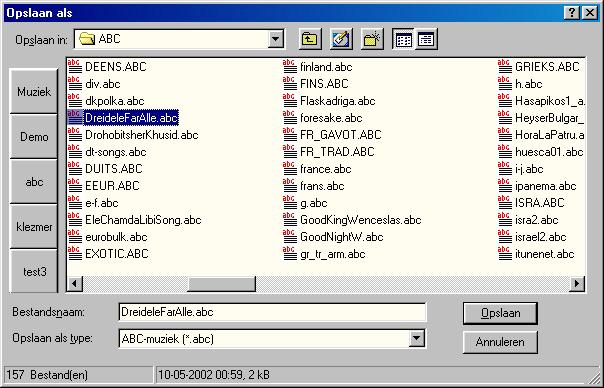
Task: Click the FINS.ABC file icon
Action: pyautogui.click(x=290, y=84)
